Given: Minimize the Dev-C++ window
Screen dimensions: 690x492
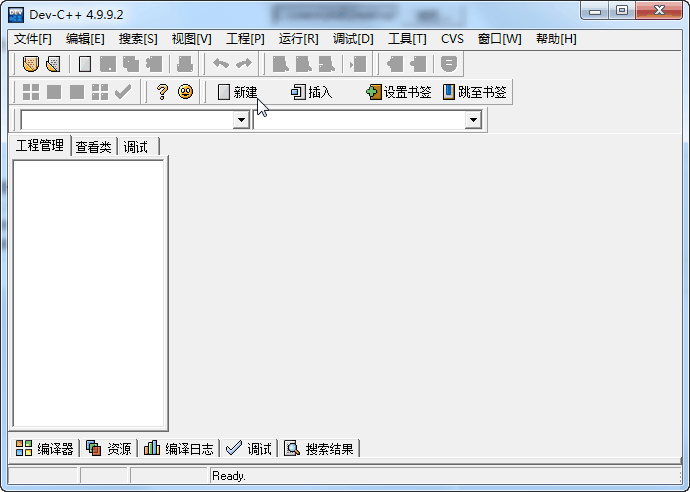Looking at the screenshot, I should (595, 11).
